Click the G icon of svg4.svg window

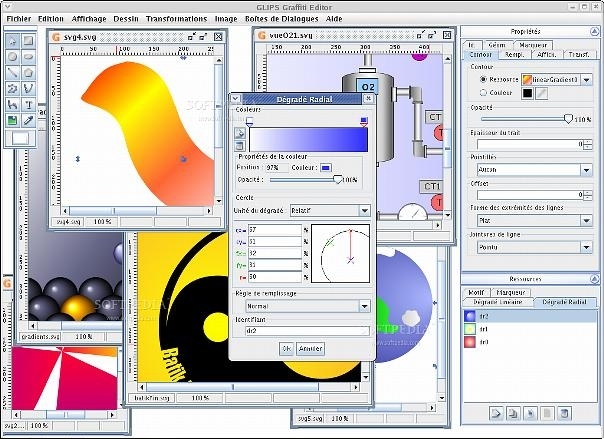point(56,37)
